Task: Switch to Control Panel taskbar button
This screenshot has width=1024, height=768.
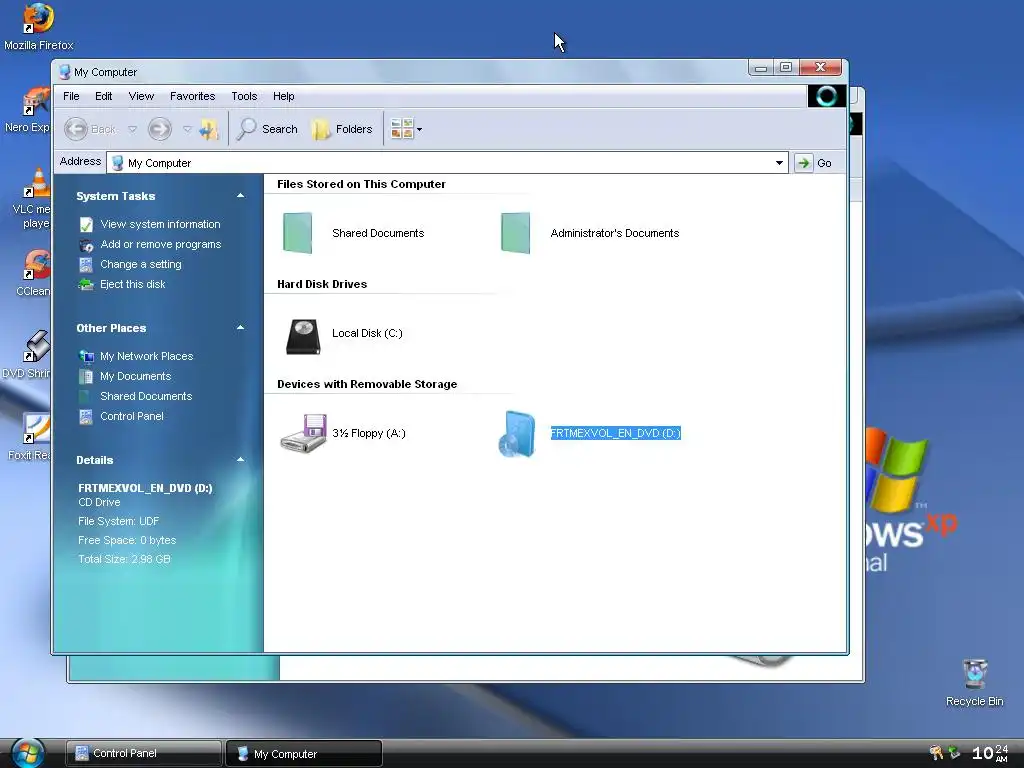Action: [144, 753]
